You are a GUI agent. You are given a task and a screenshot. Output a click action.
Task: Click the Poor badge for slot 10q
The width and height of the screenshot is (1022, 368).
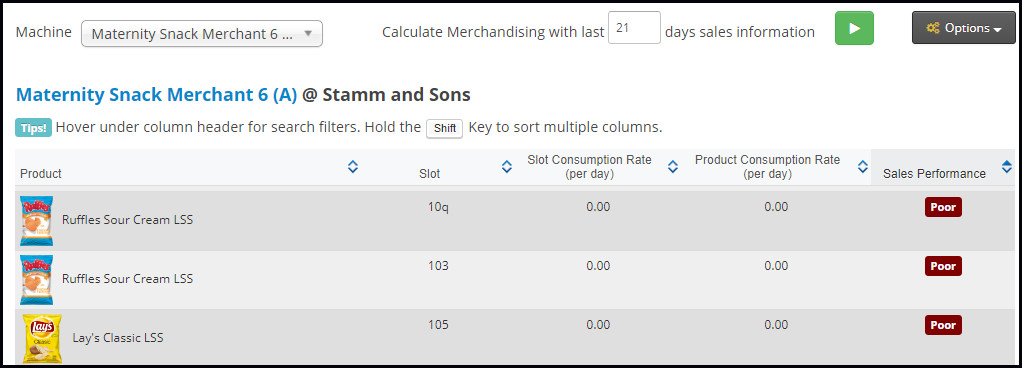tap(943, 207)
